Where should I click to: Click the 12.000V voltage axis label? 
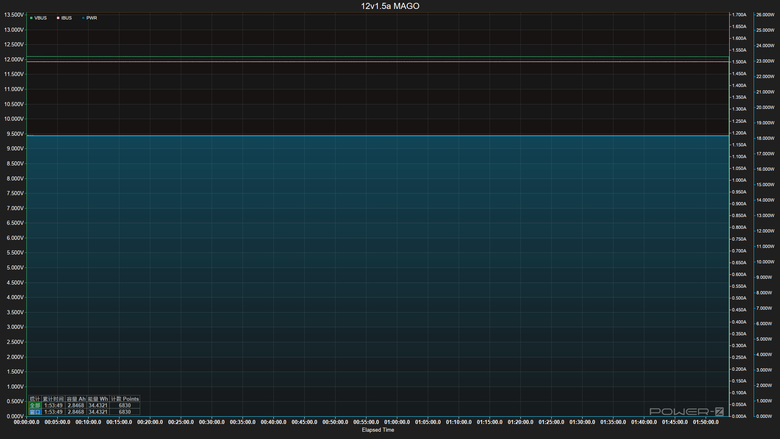click(x=14, y=59)
